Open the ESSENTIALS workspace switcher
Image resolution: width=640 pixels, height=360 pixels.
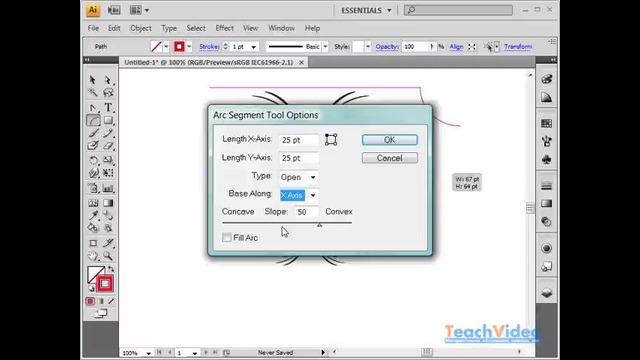[366, 10]
